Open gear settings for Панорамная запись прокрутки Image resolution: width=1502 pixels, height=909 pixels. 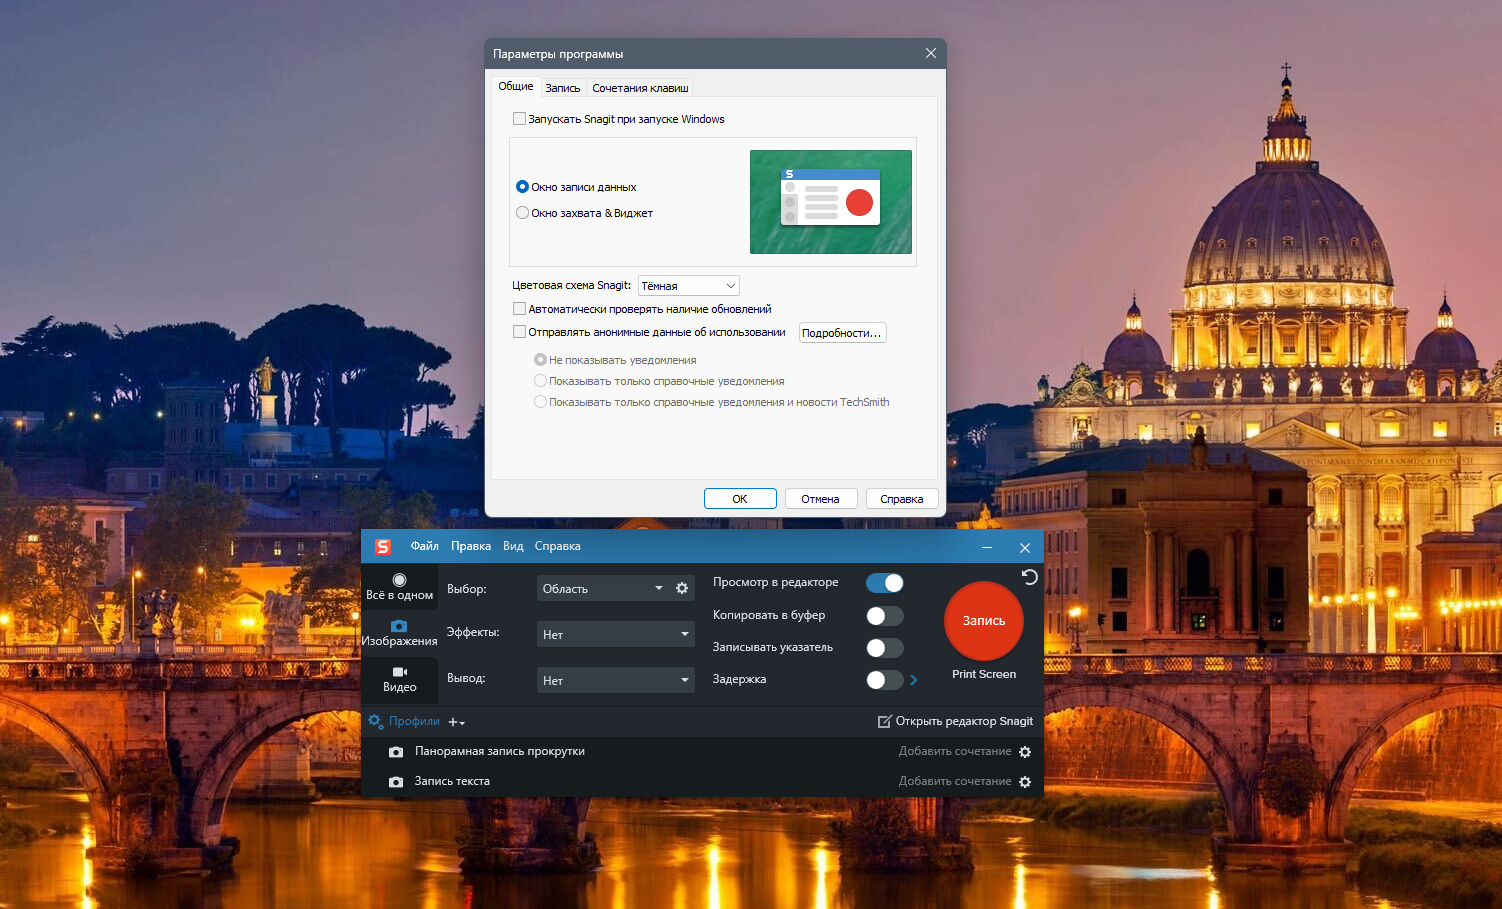[x=1025, y=752]
